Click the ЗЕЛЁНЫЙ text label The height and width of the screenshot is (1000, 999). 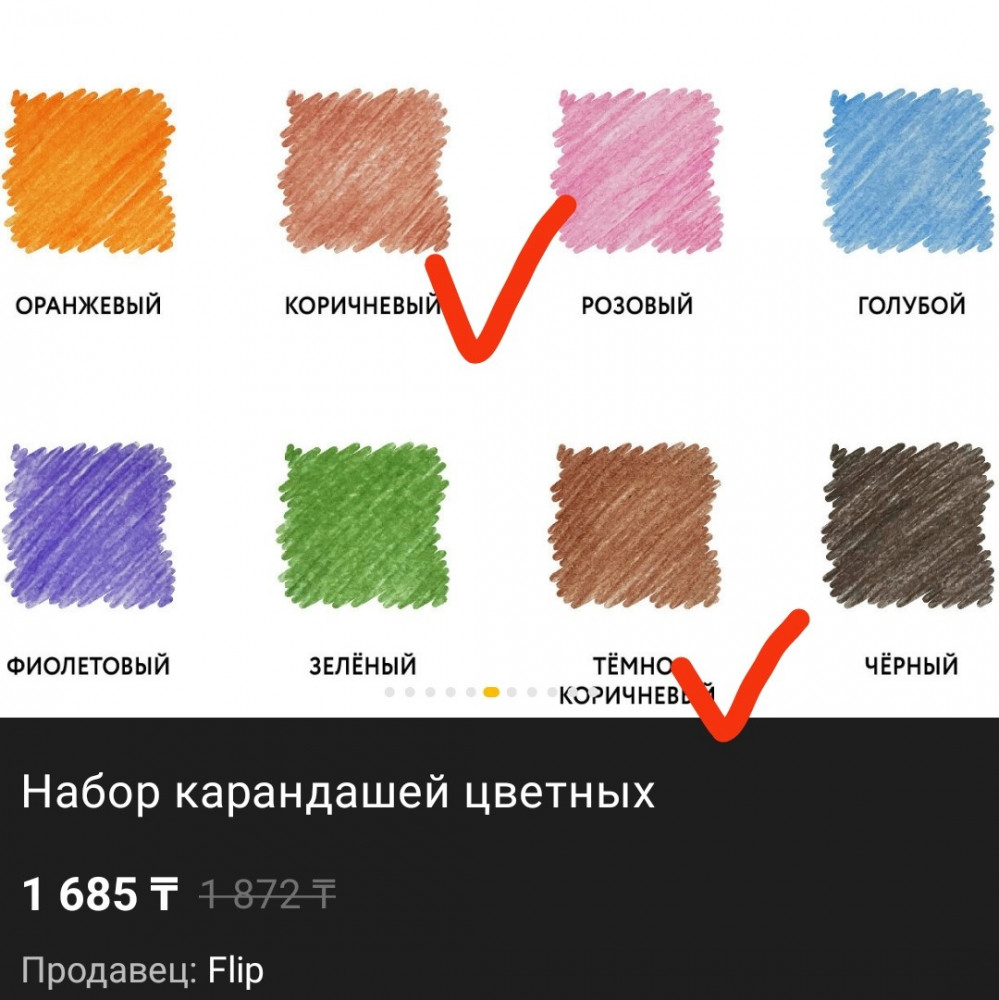[x=363, y=665]
